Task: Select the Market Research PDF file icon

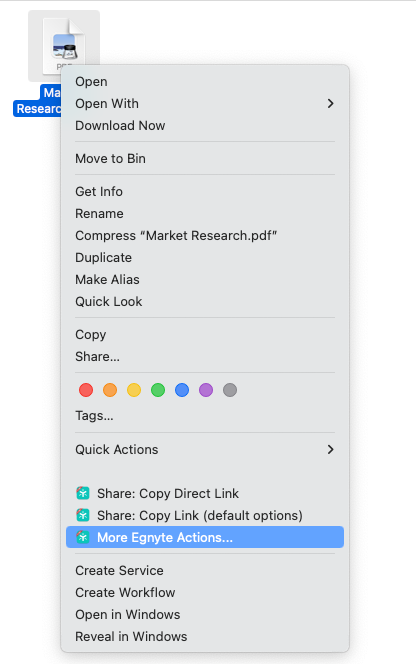Action: [x=64, y=46]
